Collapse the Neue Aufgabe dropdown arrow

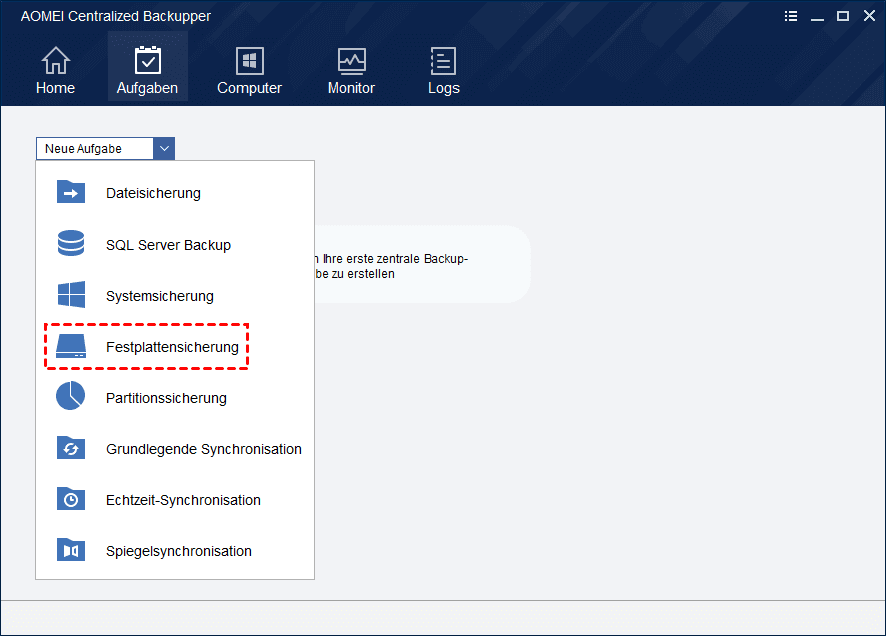pyautogui.click(x=164, y=149)
